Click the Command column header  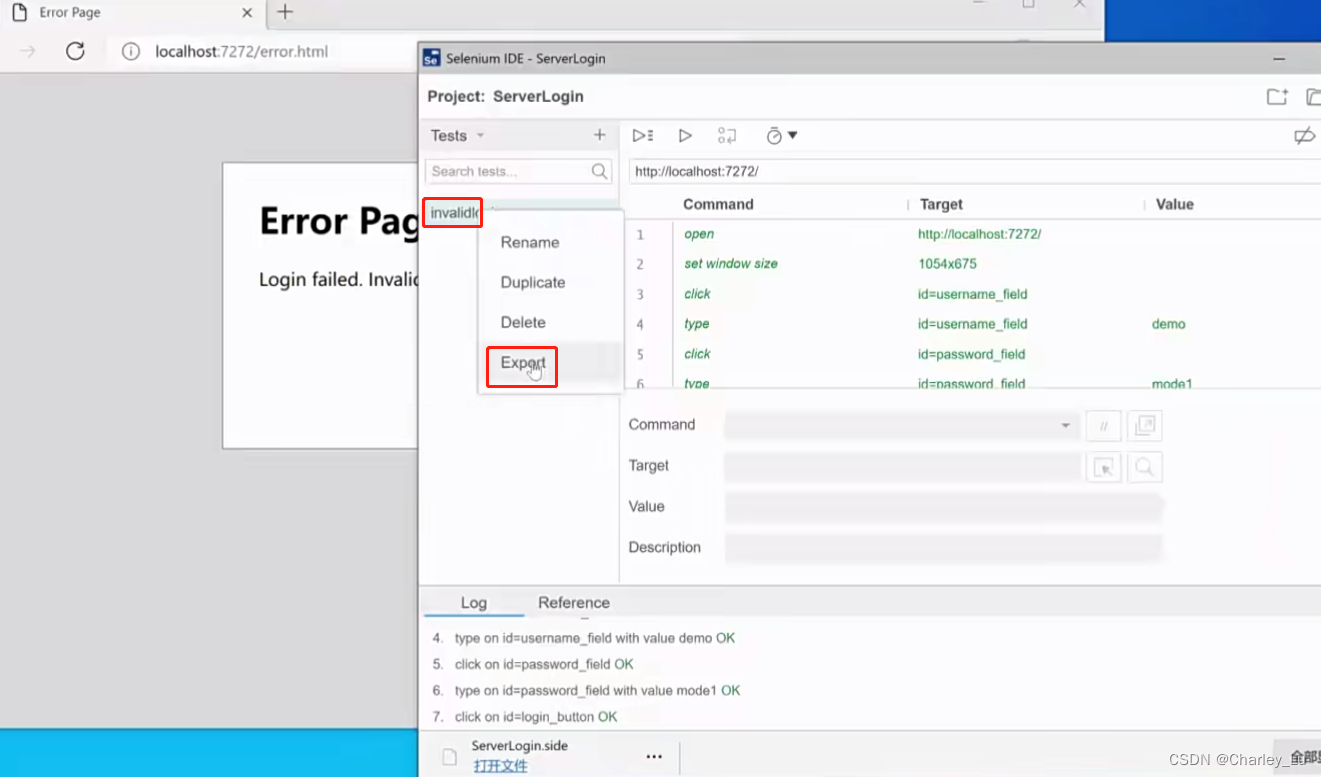point(718,204)
